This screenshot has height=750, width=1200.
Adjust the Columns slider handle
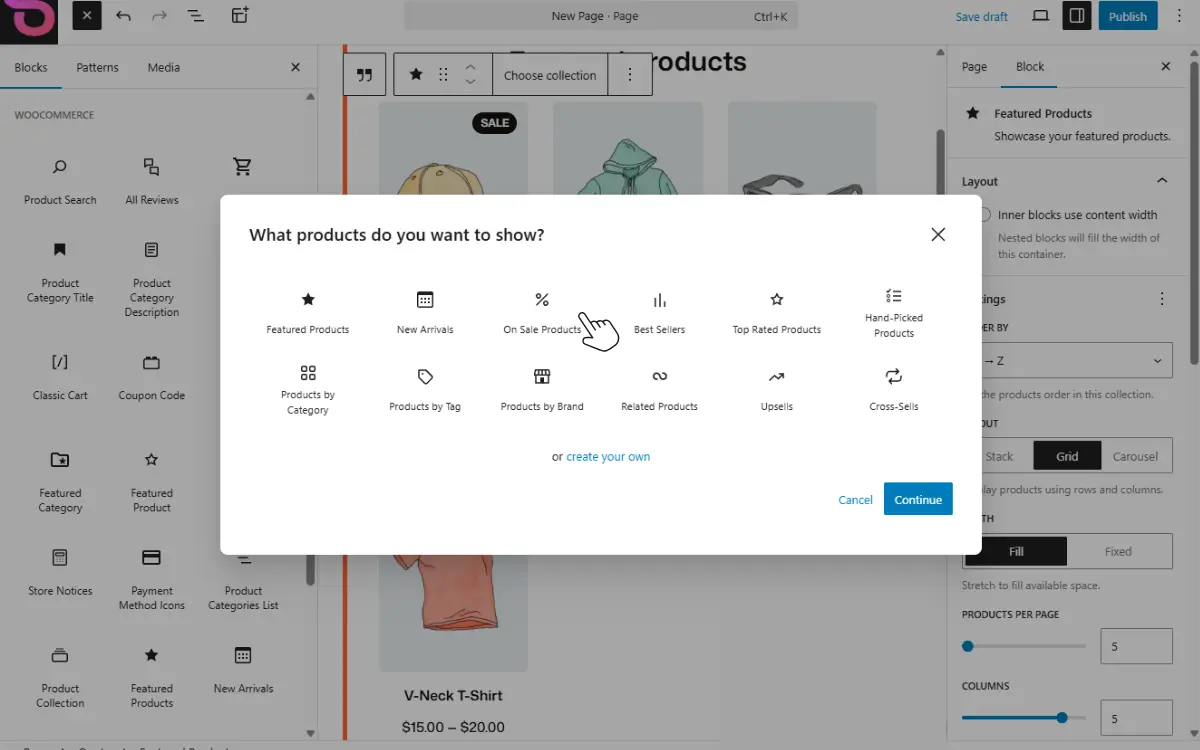click(x=1061, y=717)
